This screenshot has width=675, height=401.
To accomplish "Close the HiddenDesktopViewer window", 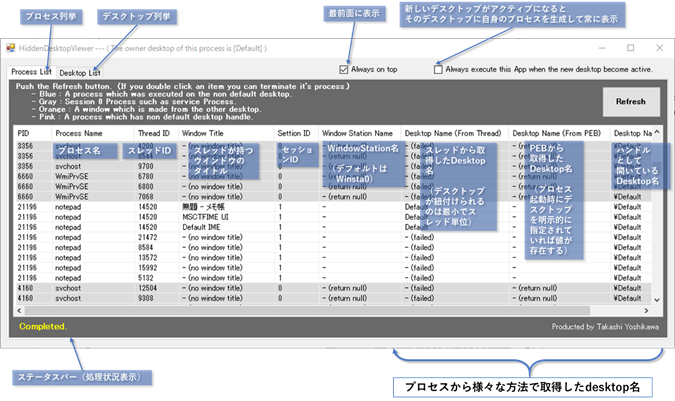I will (658, 47).
